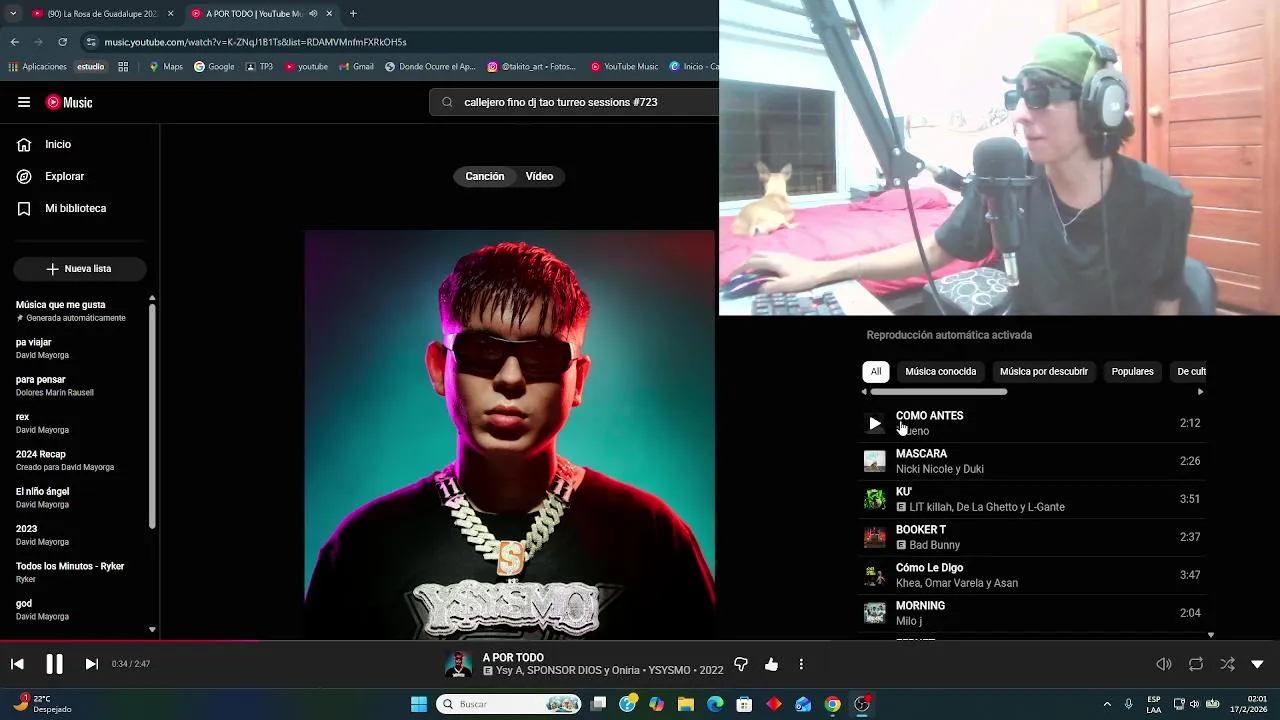This screenshot has width=1280, height=720.
Task: Click the playlist sidebar scrollbar
Action: pyautogui.click(x=152, y=415)
